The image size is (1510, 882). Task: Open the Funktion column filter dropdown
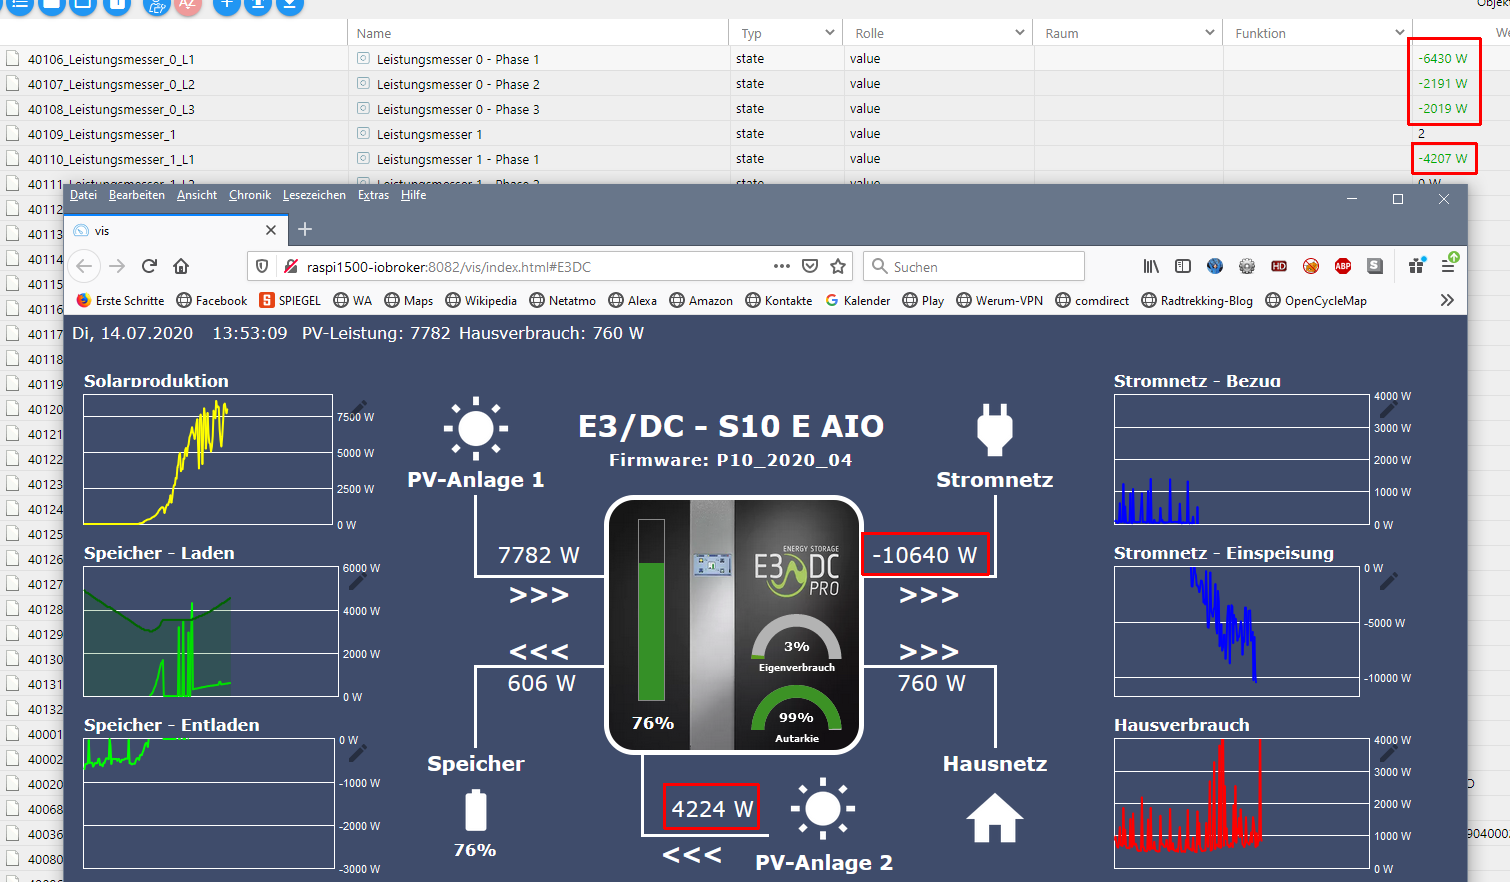(1400, 33)
